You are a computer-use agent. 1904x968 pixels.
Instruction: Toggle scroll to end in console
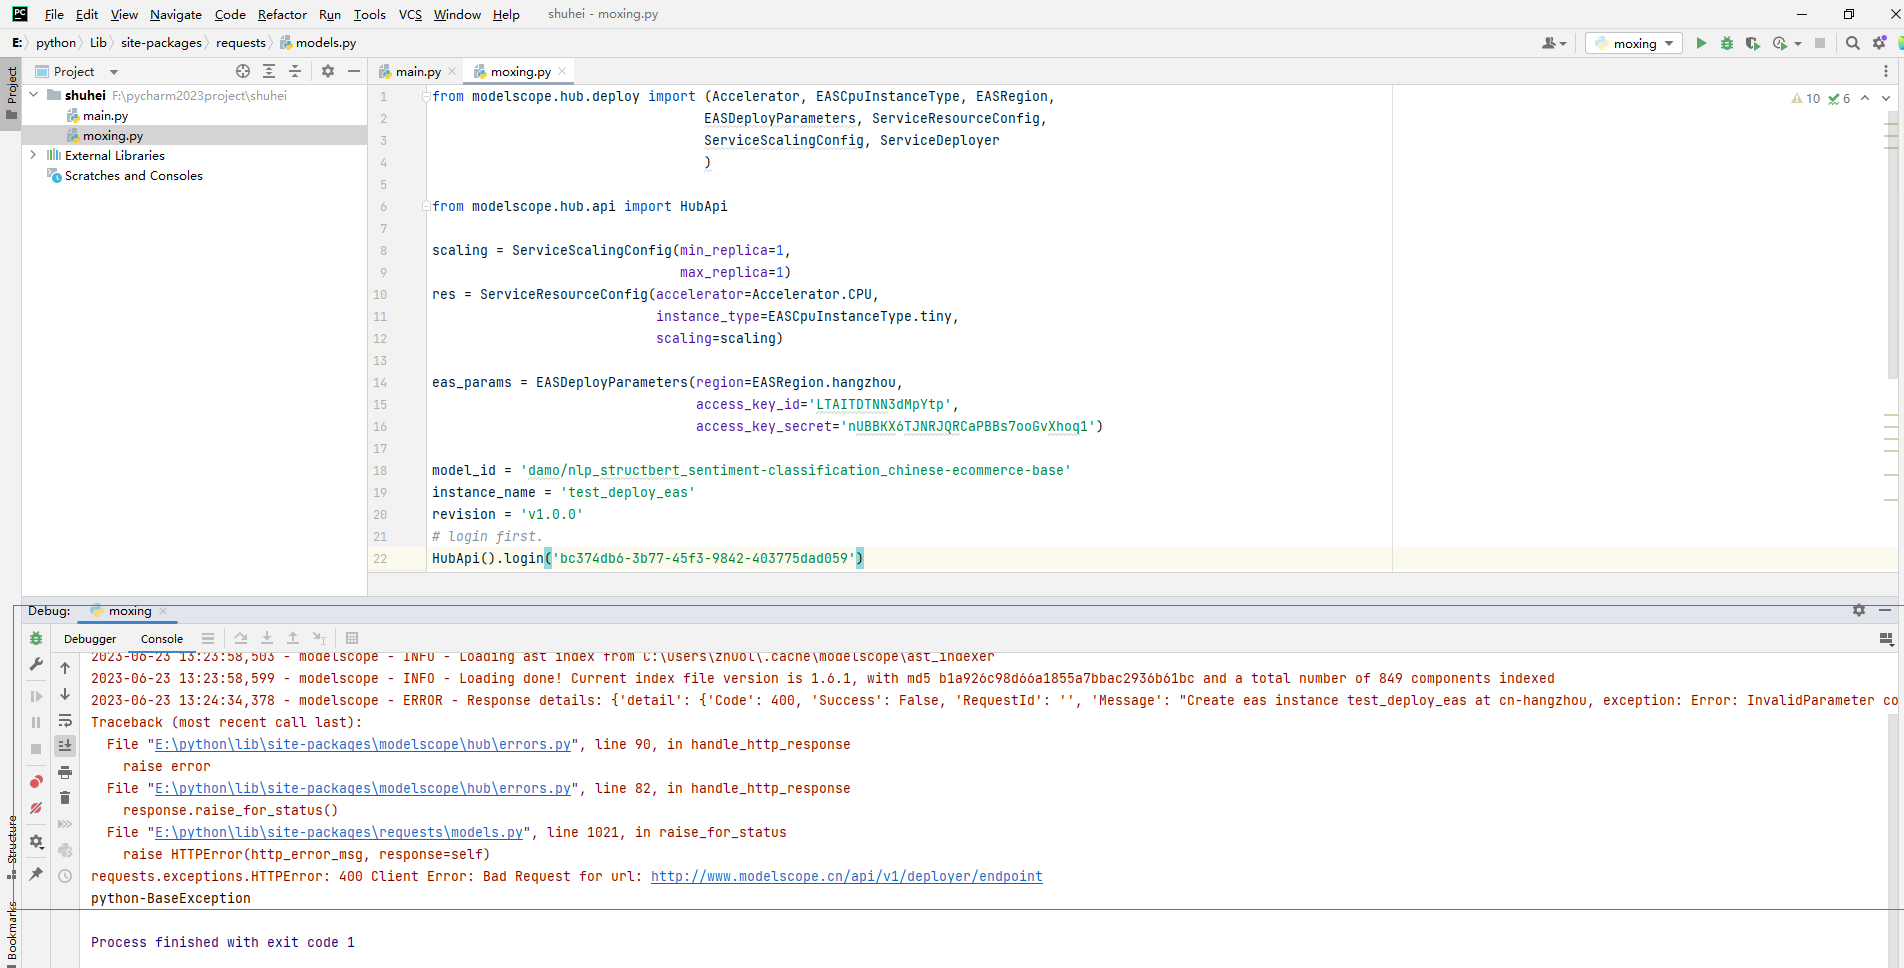pos(65,746)
